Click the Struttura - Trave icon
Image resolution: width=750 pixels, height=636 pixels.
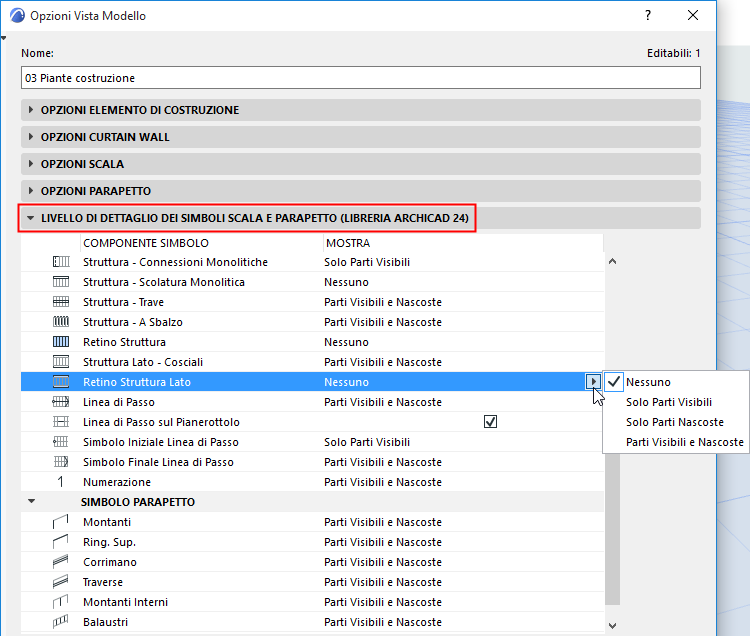(61, 302)
